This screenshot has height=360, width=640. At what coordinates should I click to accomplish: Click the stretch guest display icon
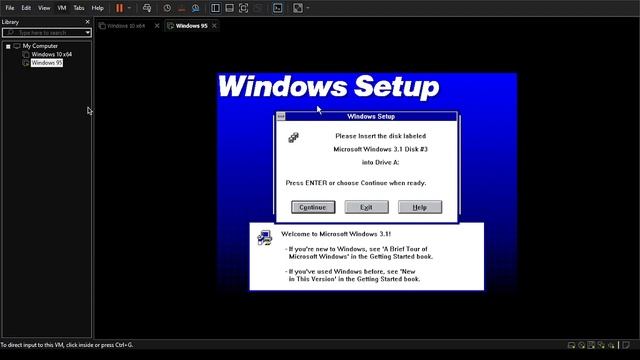click(x=298, y=8)
